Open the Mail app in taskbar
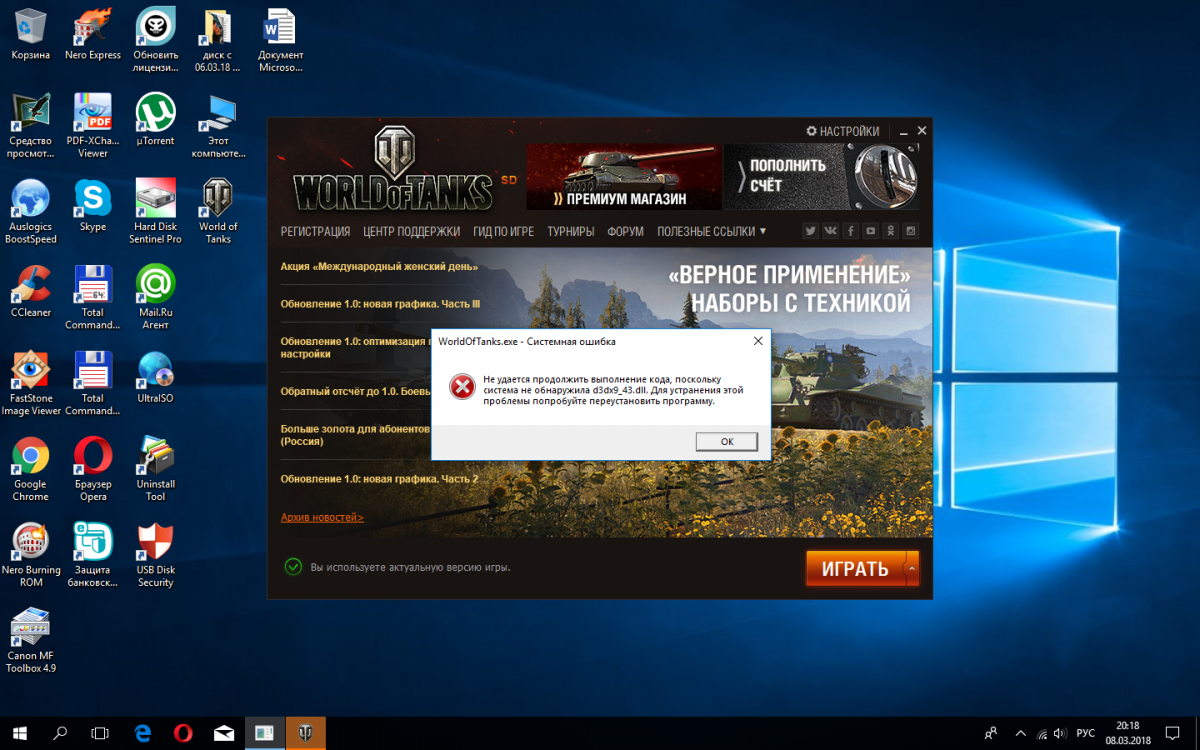The image size is (1200, 750). (x=224, y=733)
